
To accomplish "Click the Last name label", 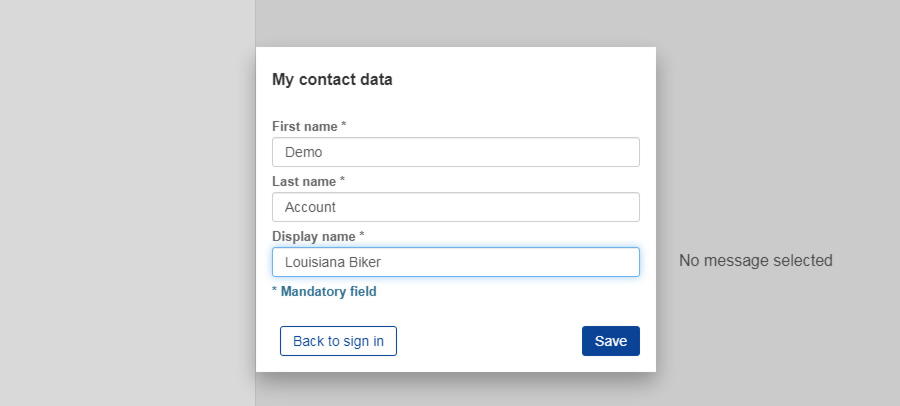I will (304, 182).
